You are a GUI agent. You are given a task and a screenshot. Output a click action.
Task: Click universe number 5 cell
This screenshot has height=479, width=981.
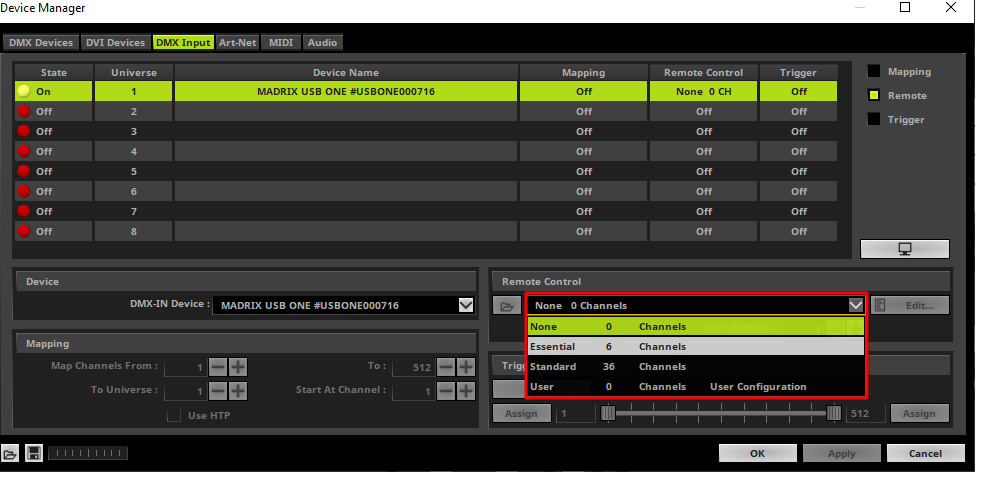pos(133,171)
